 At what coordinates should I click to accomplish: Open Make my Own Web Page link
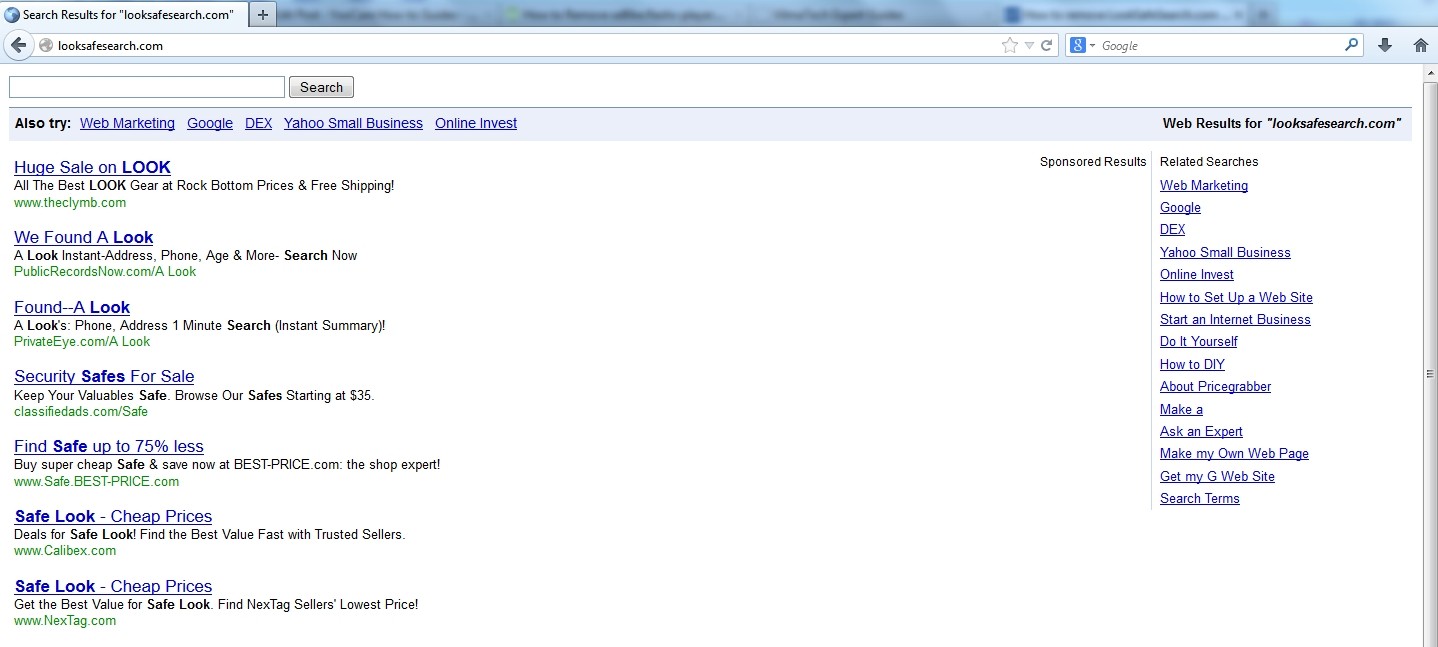tap(1234, 453)
